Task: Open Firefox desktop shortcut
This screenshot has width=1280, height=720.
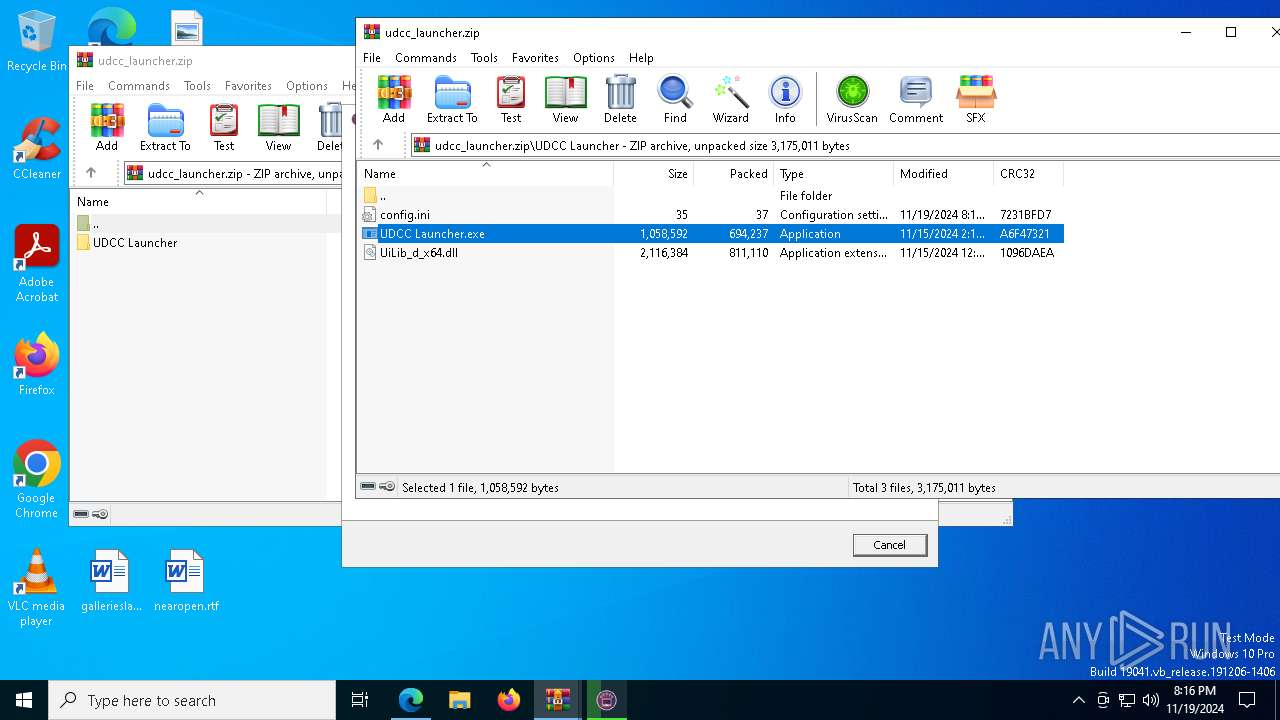Action: click(x=36, y=365)
